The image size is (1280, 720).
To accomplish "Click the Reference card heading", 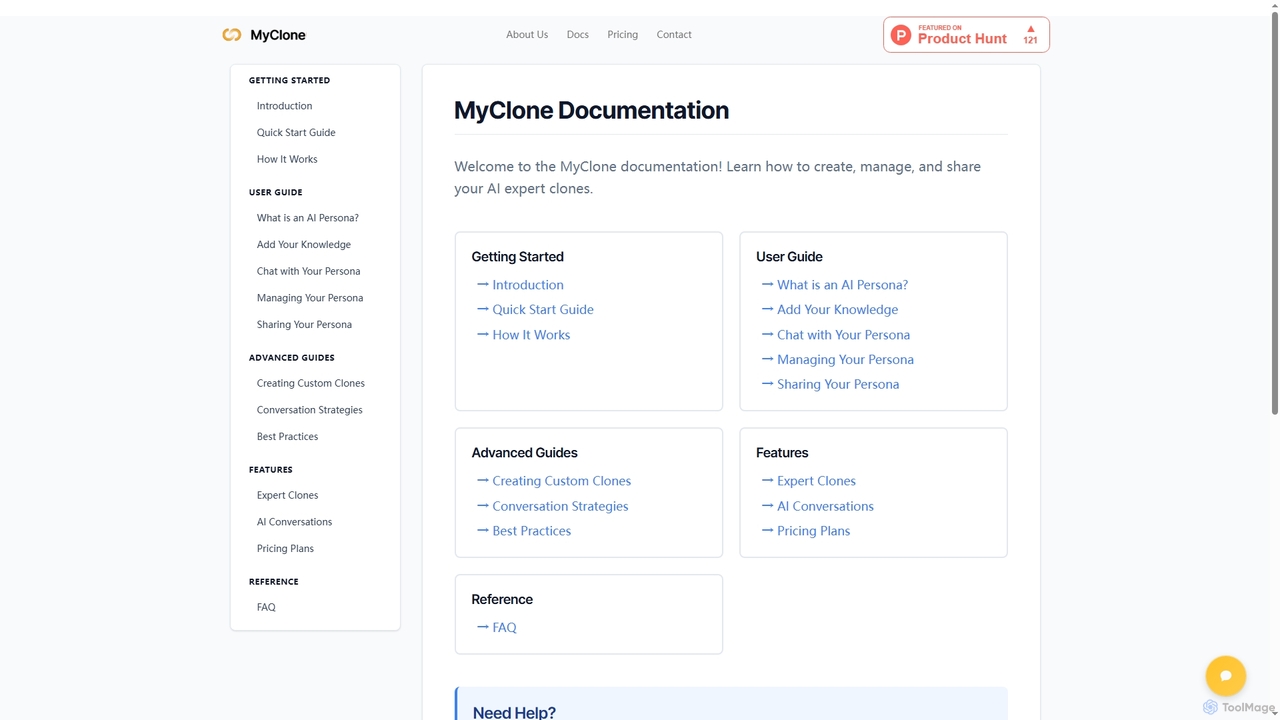I will click(x=502, y=600).
